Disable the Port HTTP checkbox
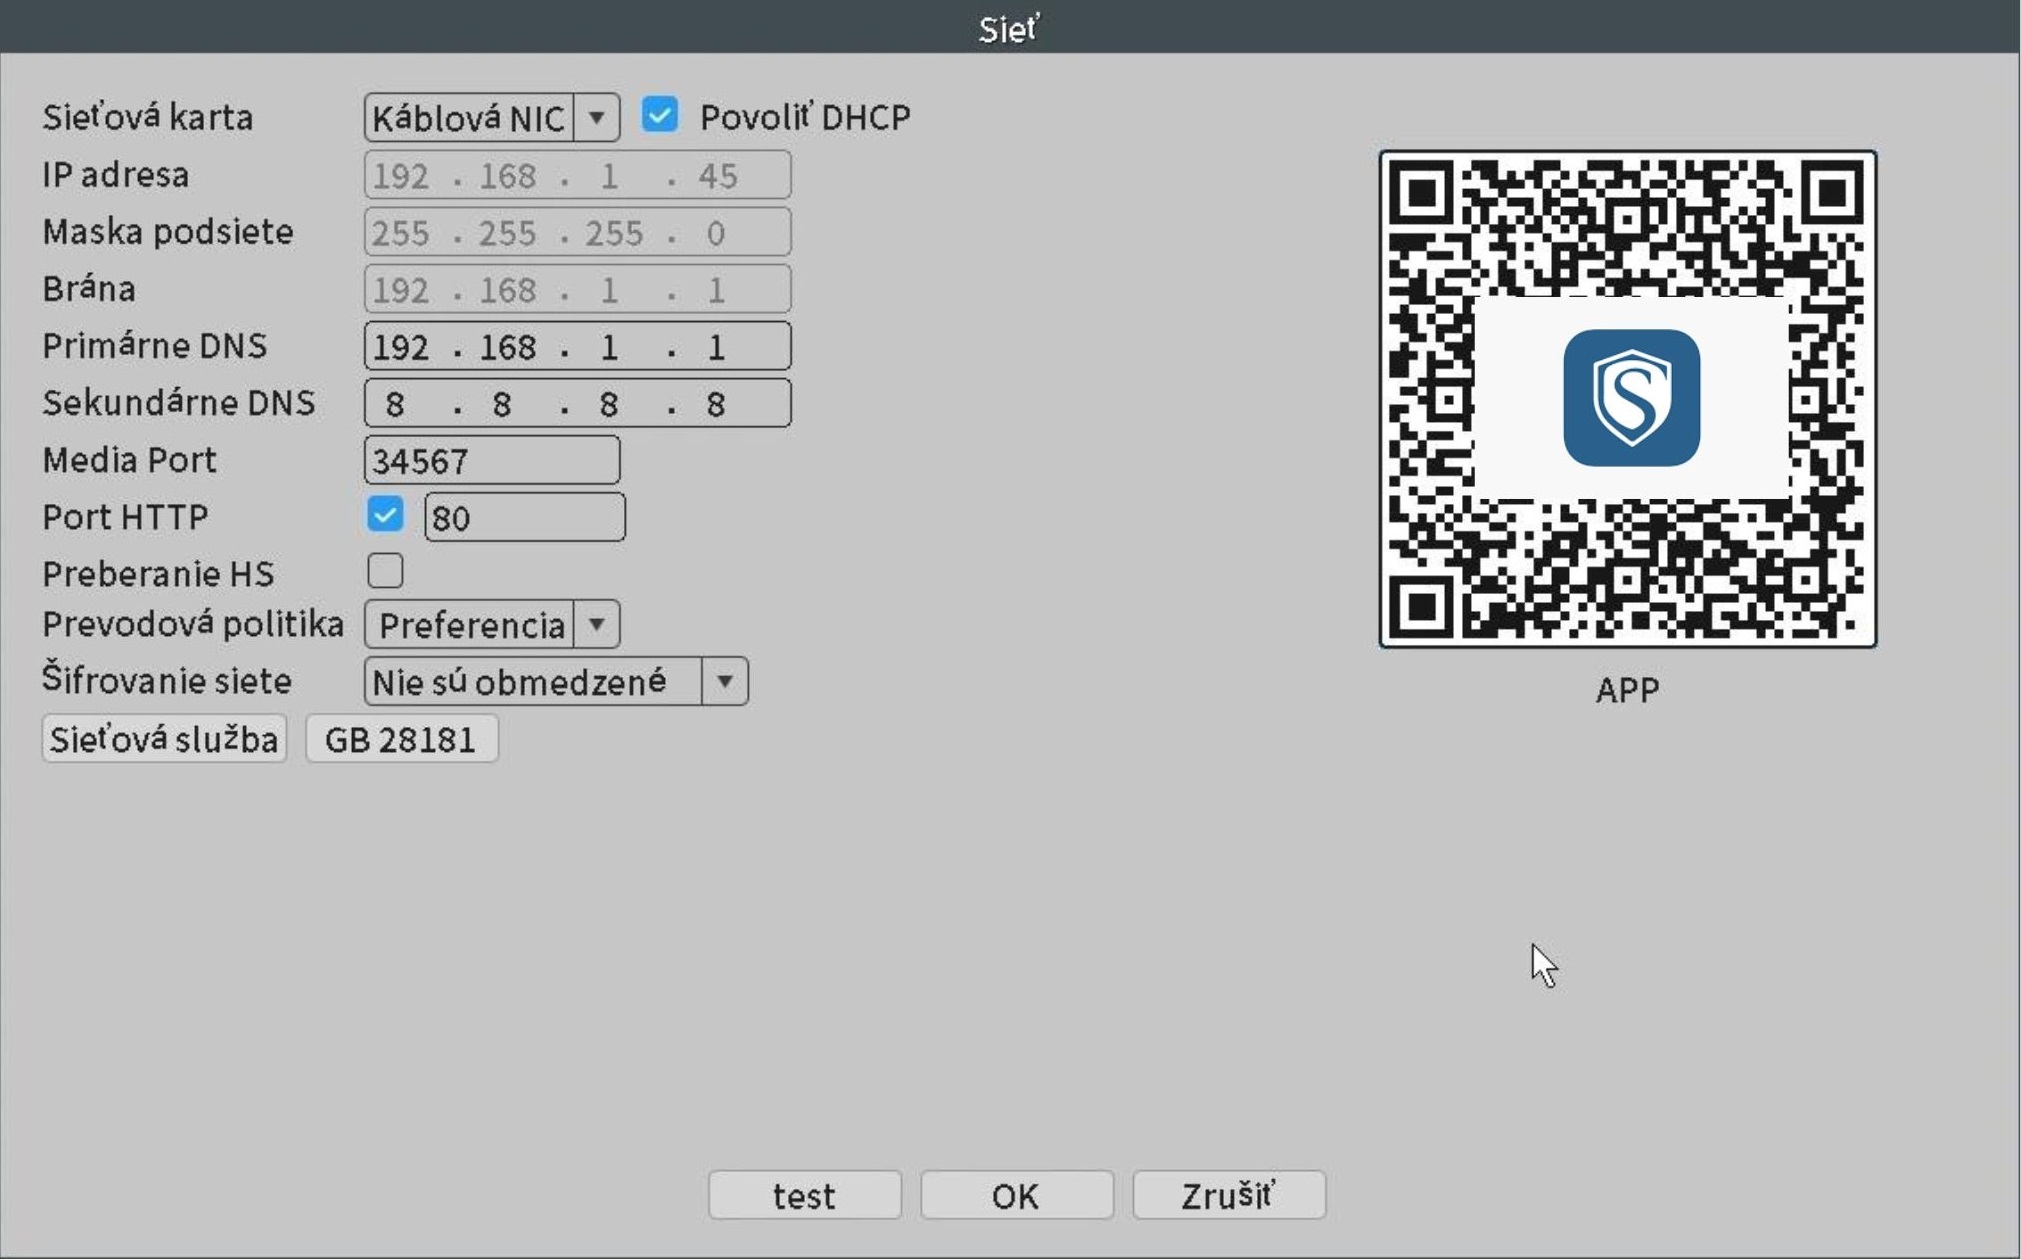The height and width of the screenshot is (1260, 2021). (x=385, y=515)
